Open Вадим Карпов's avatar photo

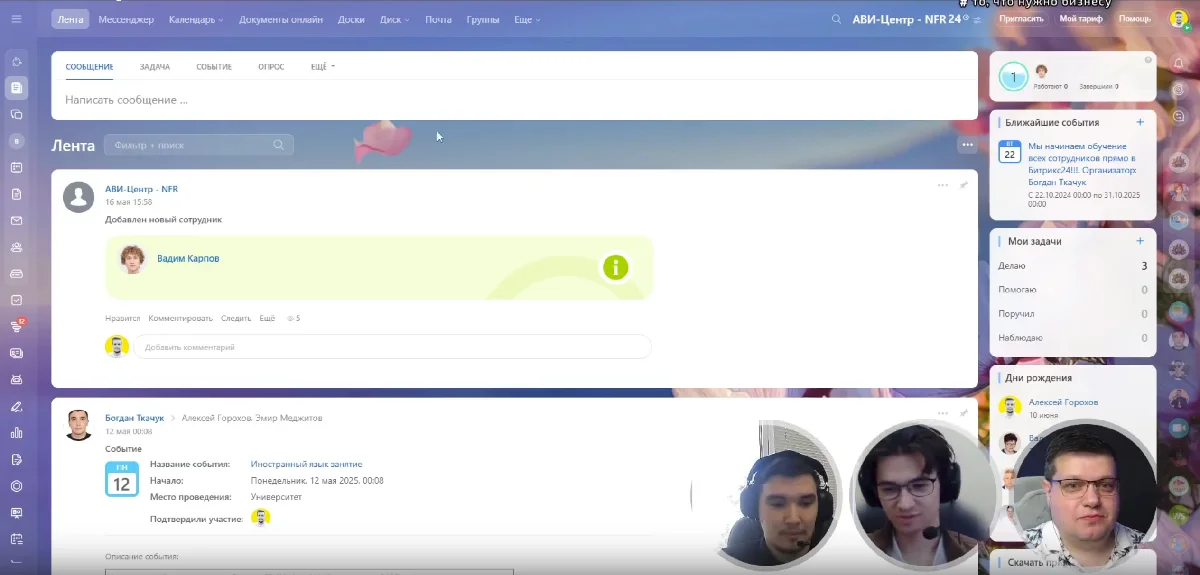coord(132,259)
